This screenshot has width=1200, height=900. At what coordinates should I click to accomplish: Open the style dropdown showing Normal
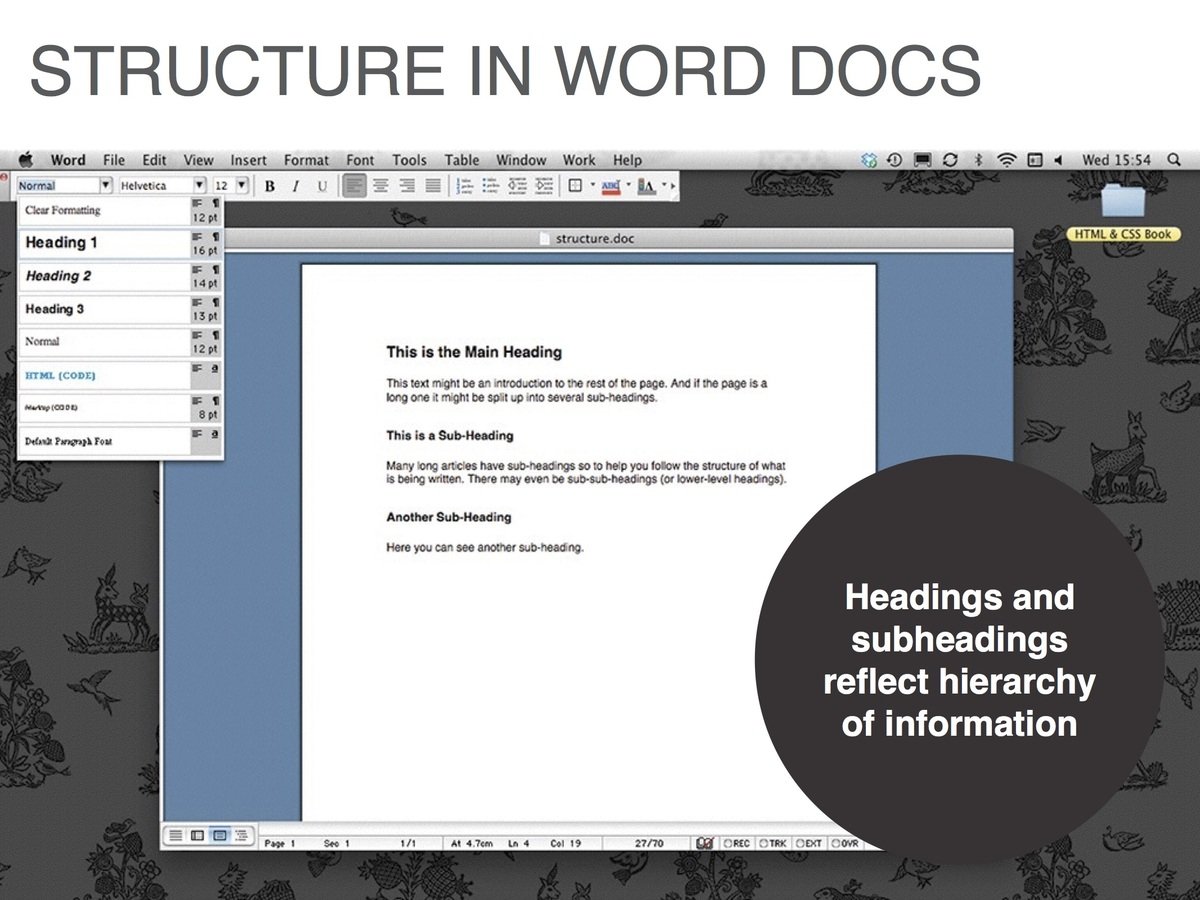coord(105,186)
